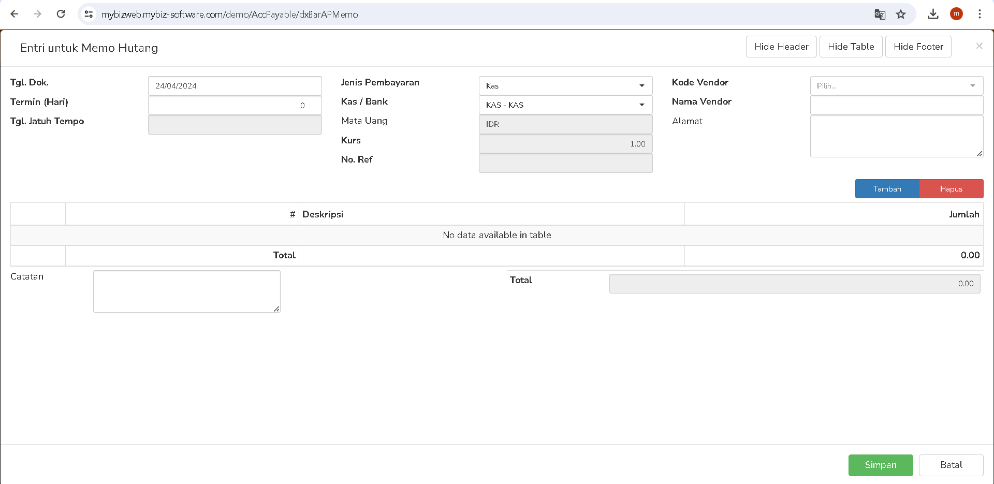
Task: Go back in browser history
Action: (x=15, y=14)
